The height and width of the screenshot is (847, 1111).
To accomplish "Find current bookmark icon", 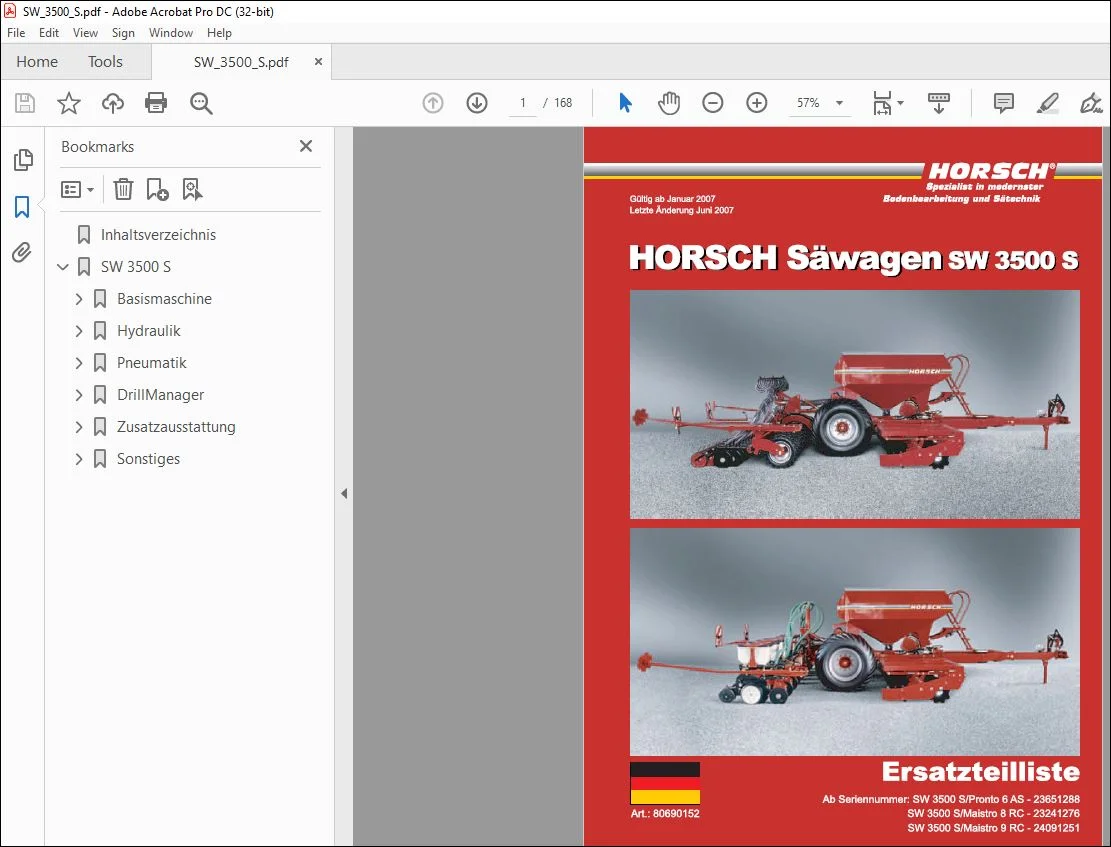I will [x=192, y=189].
